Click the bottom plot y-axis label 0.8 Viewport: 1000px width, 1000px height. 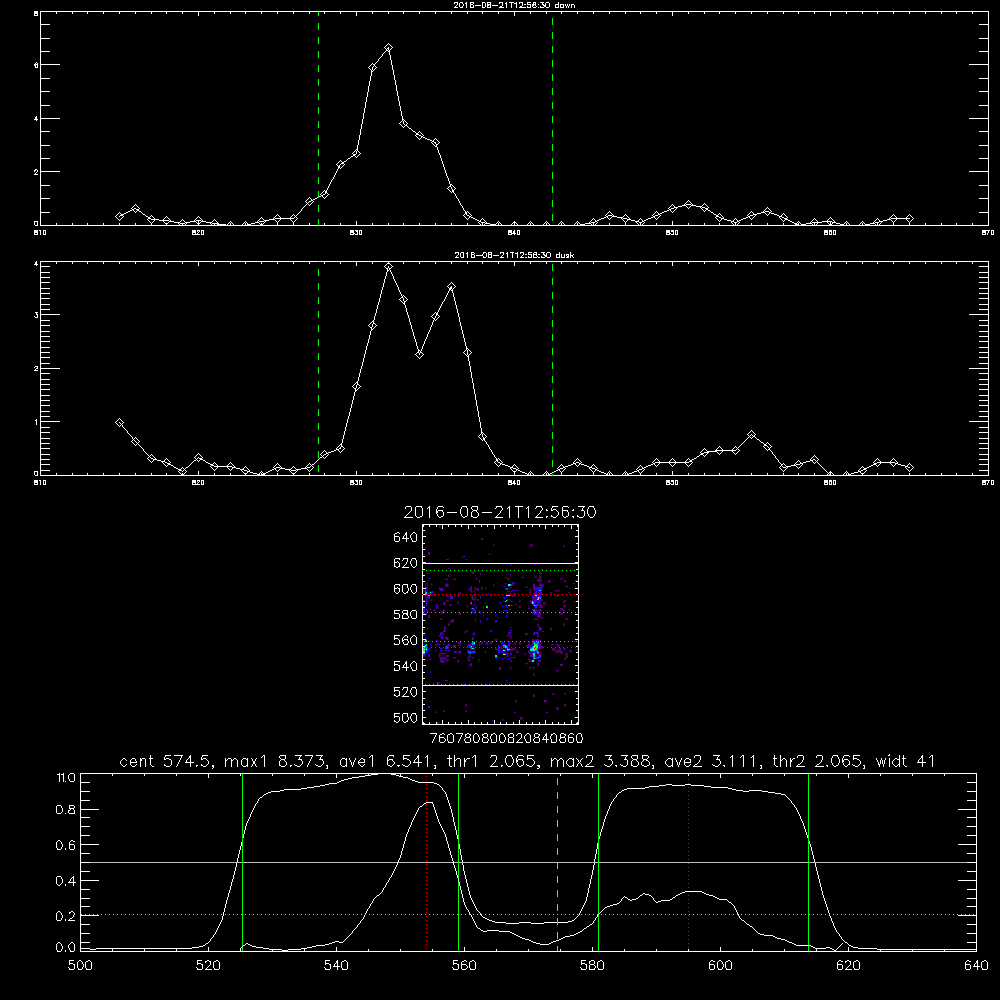pyautogui.click(x=65, y=809)
